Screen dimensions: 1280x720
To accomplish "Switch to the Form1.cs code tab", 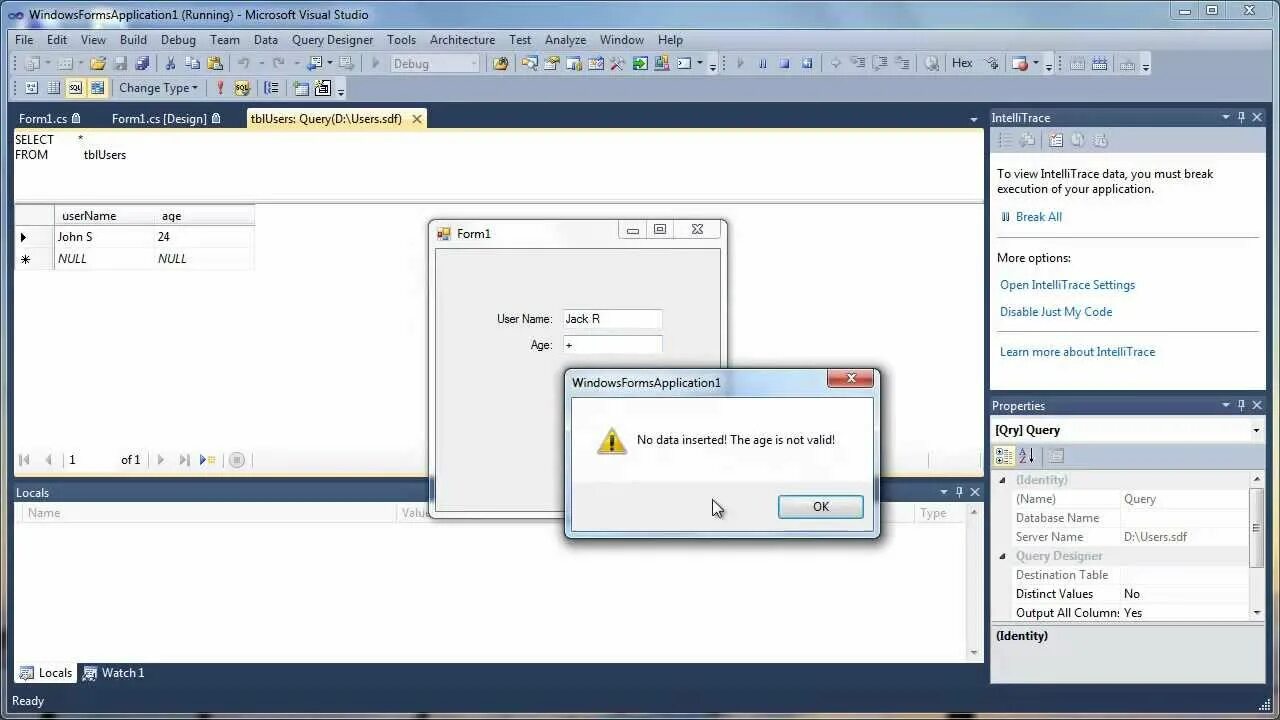I will (50, 119).
